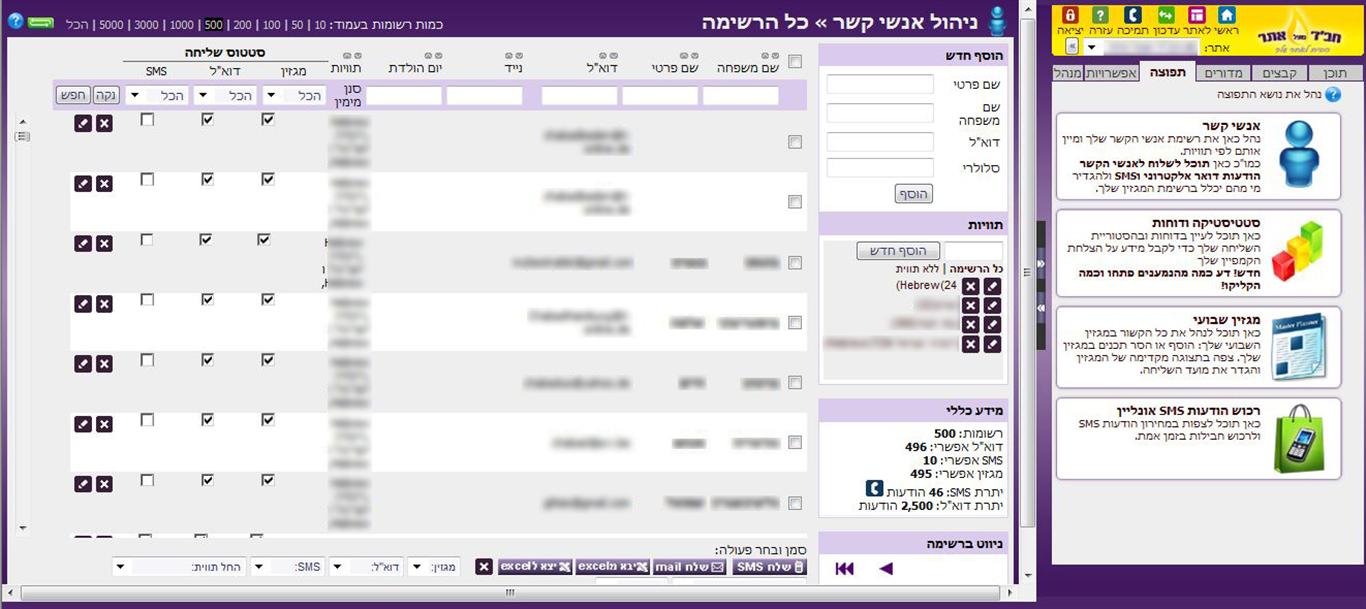Screen dimensions: 1366x609
Task: Click phone icon beside יתרת SMS
Action: click(x=874, y=489)
